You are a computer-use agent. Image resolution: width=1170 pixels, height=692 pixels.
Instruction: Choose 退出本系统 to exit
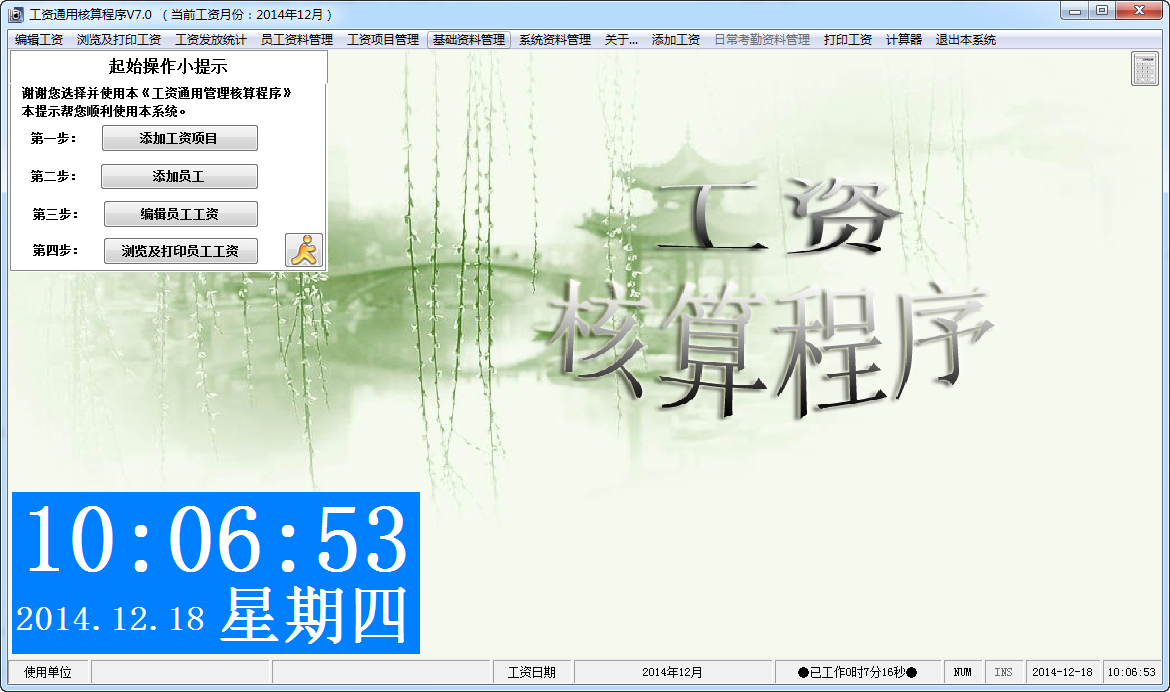tap(965, 40)
